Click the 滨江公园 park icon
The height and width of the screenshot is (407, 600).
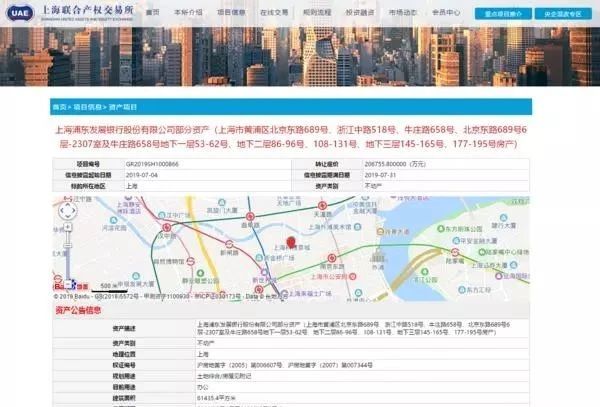coord(424,272)
